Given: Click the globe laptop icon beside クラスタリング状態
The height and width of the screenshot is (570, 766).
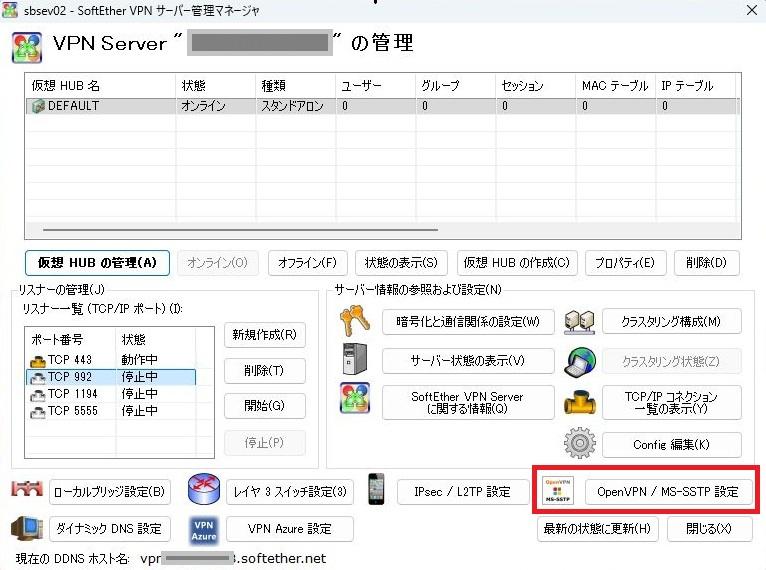Looking at the screenshot, I should tap(579, 362).
